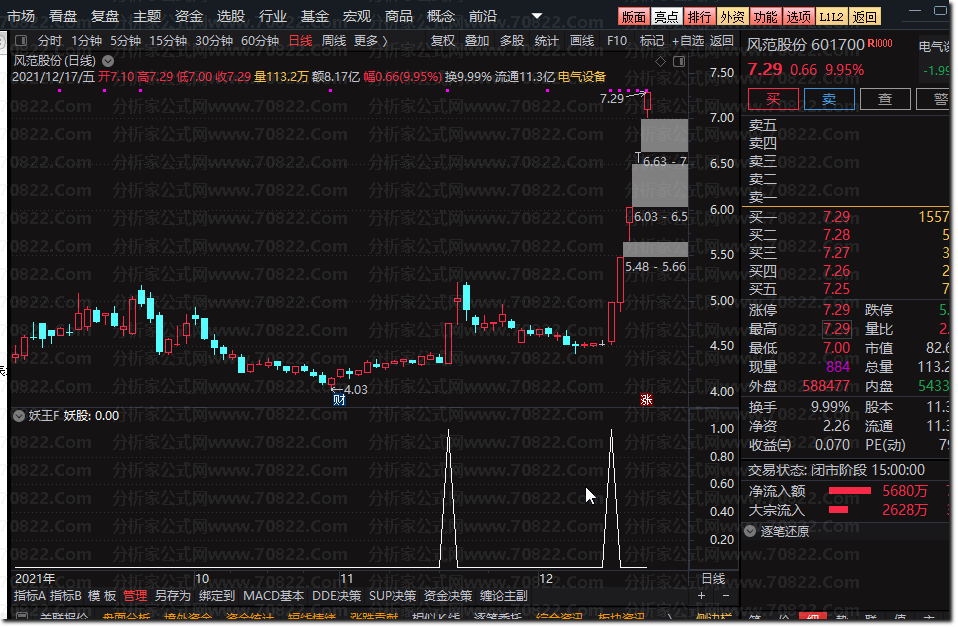This screenshot has width=958, height=627.
Task: Click the red 涨 marker icon
Action: (646, 400)
